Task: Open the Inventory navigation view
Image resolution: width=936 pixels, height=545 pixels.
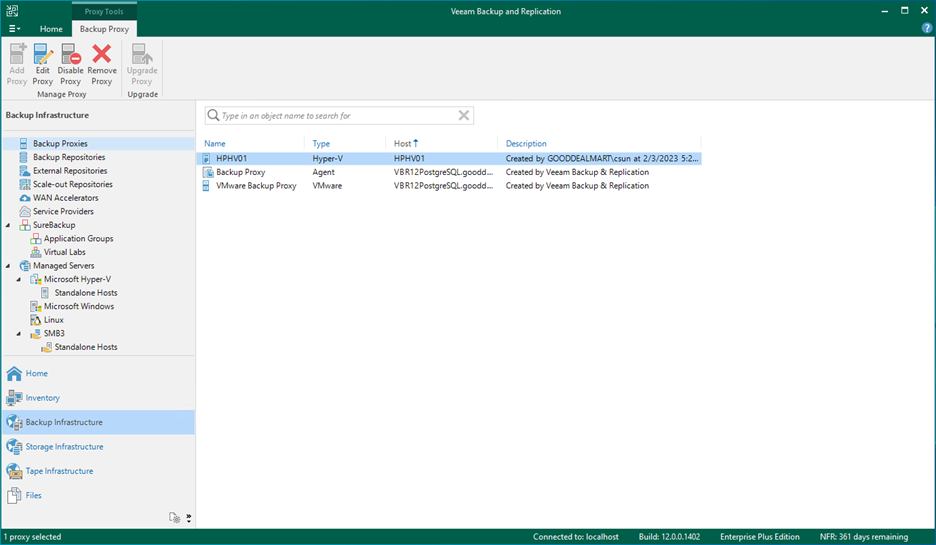Action: [x=98, y=398]
